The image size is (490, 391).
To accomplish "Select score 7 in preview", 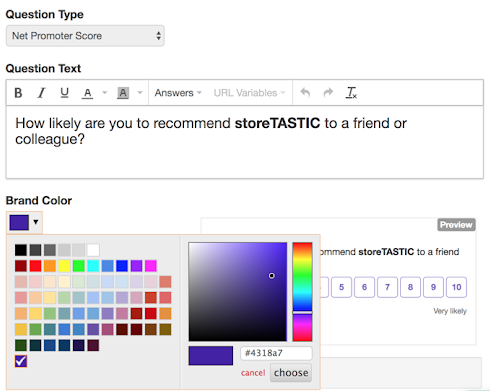I will [387, 287].
